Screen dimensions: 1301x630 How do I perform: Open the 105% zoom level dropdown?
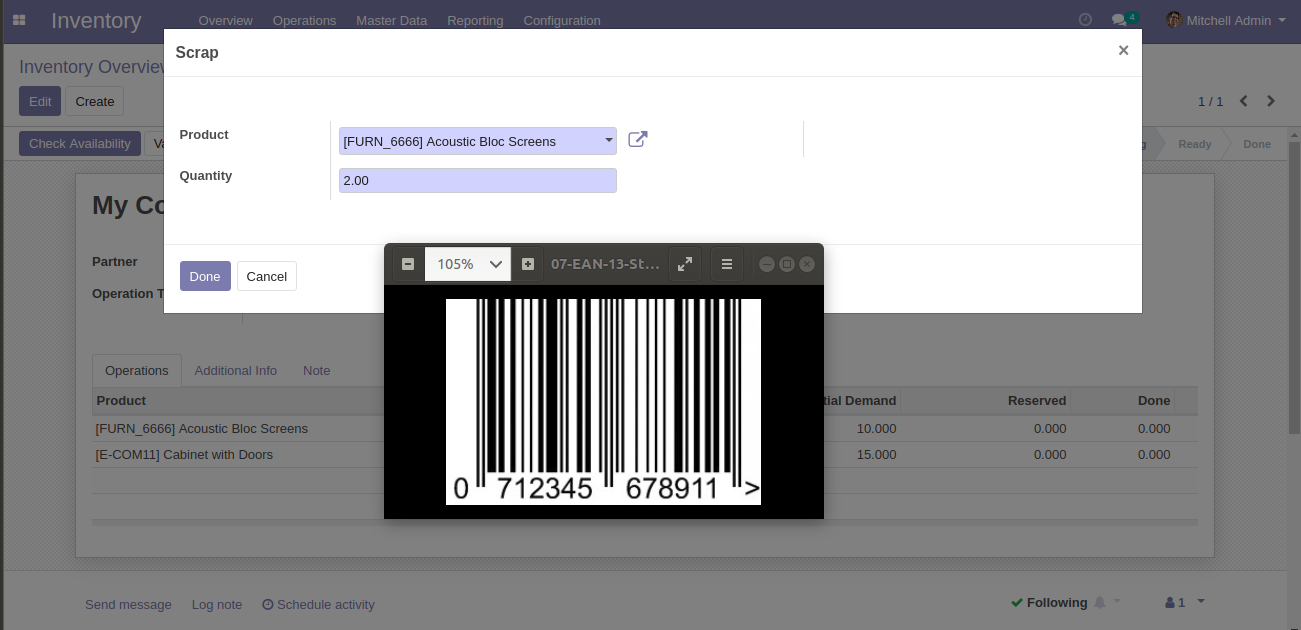(x=468, y=264)
